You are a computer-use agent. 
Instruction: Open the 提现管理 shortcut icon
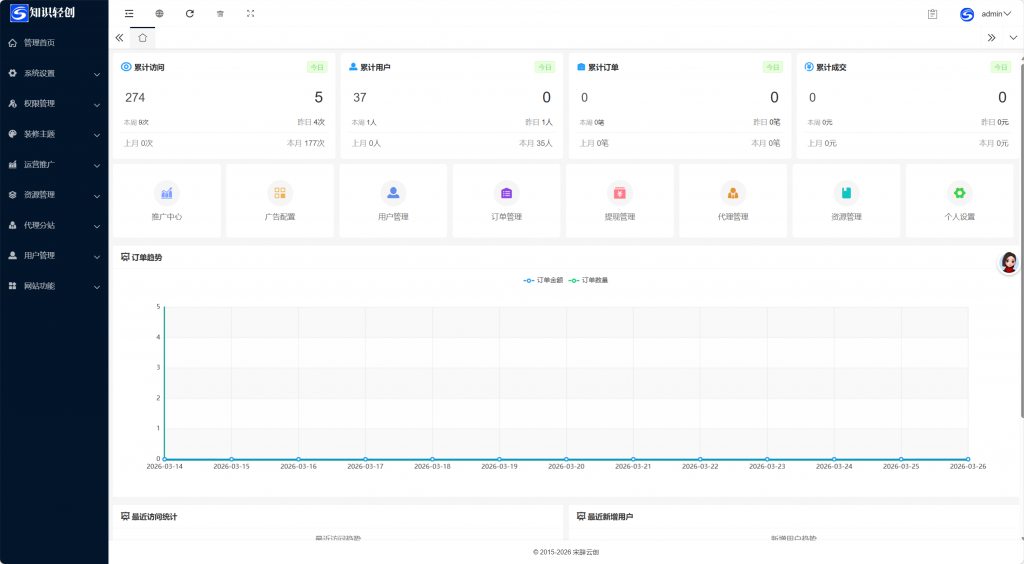click(x=619, y=193)
